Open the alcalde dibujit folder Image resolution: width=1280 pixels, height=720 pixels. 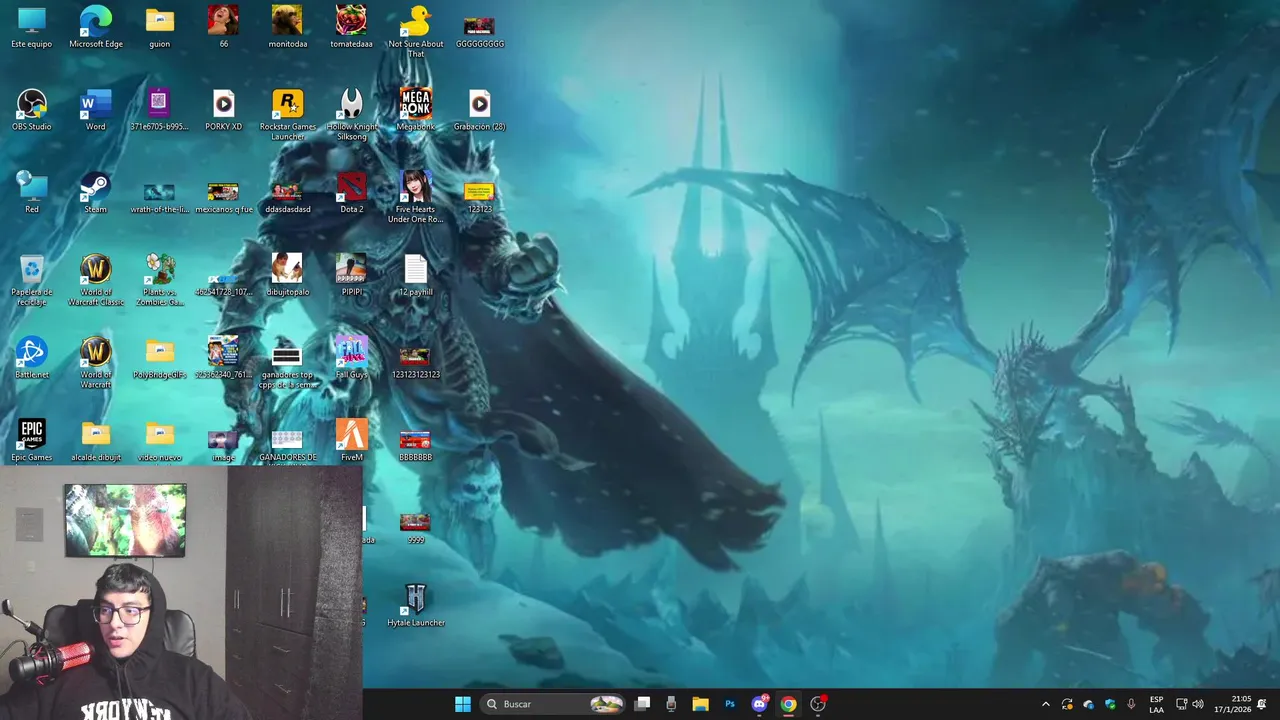(96, 442)
